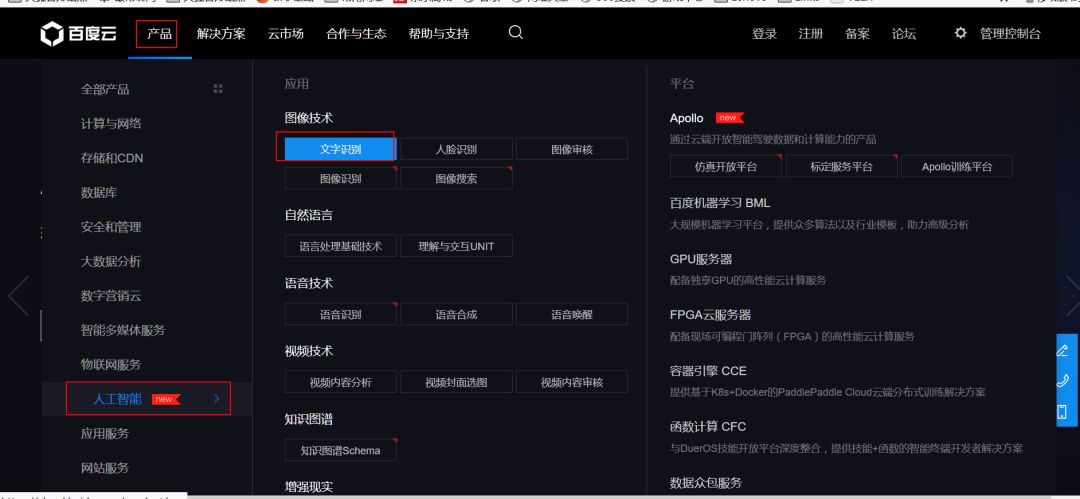
Task: Go to next slide with right arrow
Action: pos(1073,296)
